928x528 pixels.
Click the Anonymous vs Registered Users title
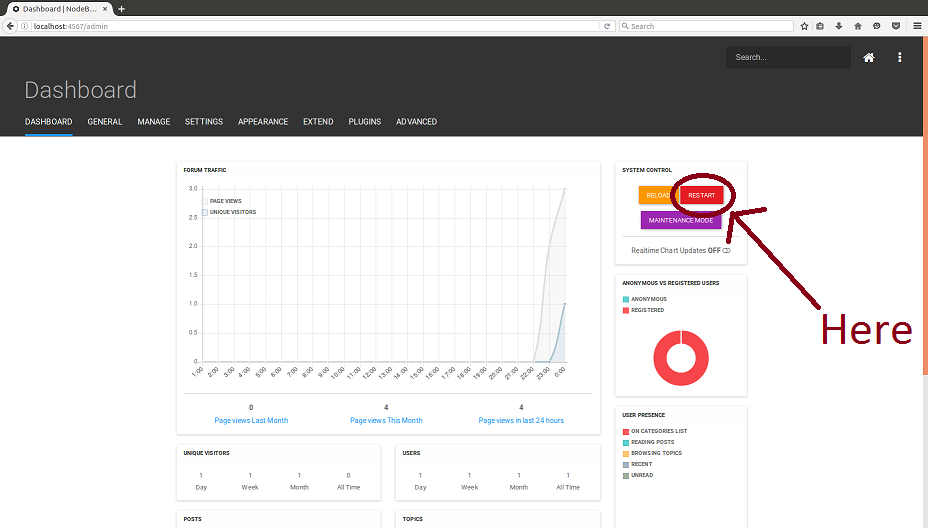[671, 283]
